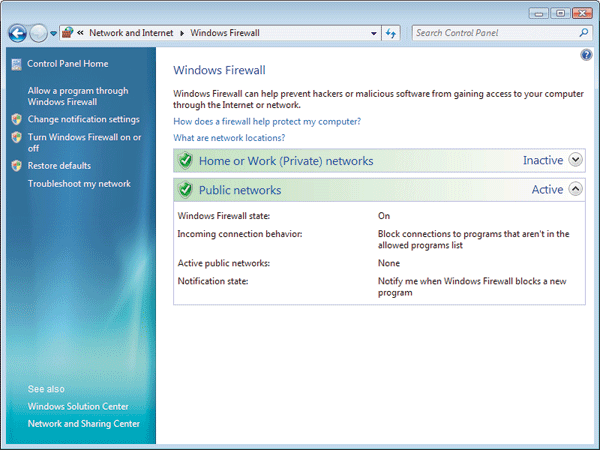Expand the address bar chevrons overflow

80,33
